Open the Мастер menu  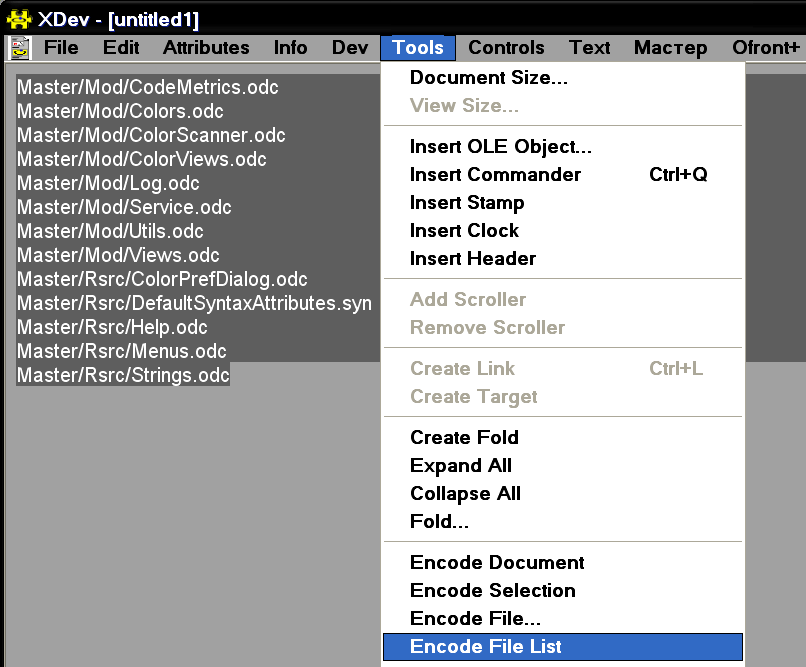(x=670, y=48)
